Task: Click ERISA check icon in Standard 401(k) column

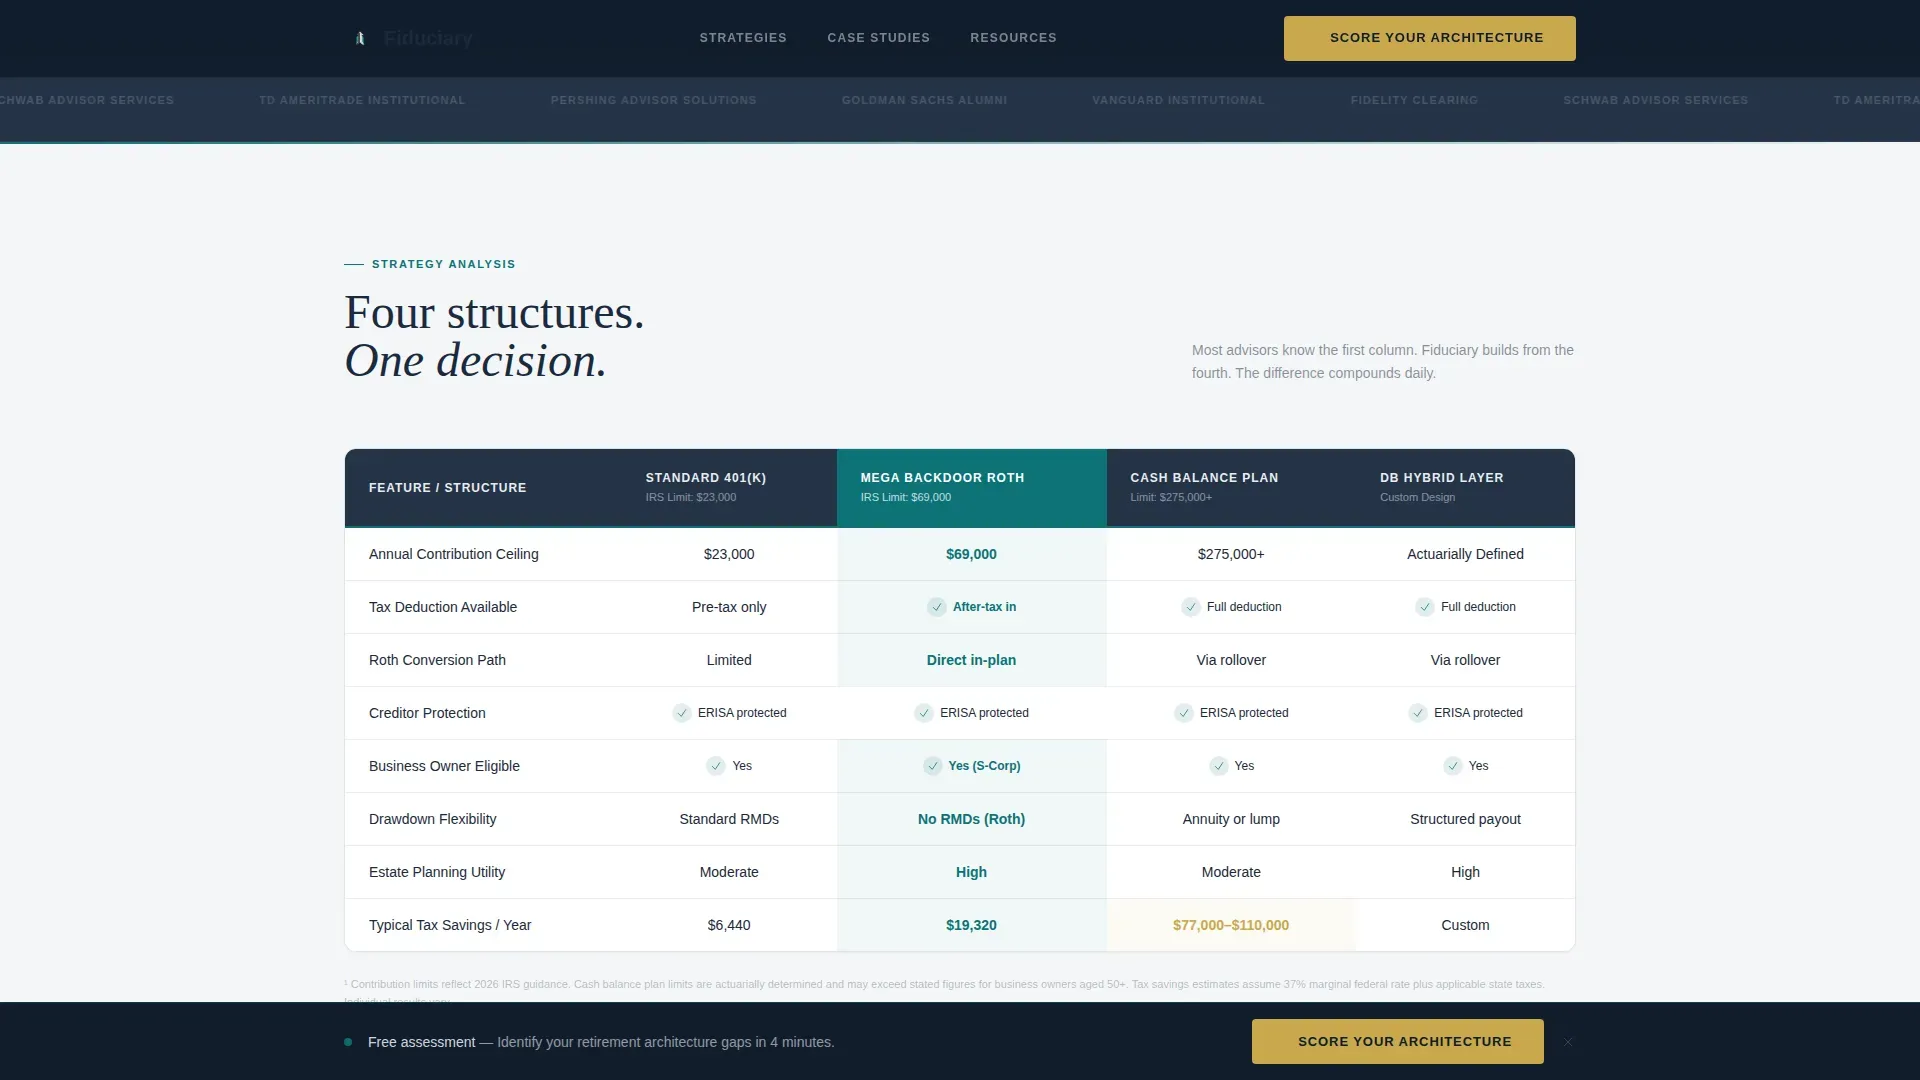Action: (681, 713)
